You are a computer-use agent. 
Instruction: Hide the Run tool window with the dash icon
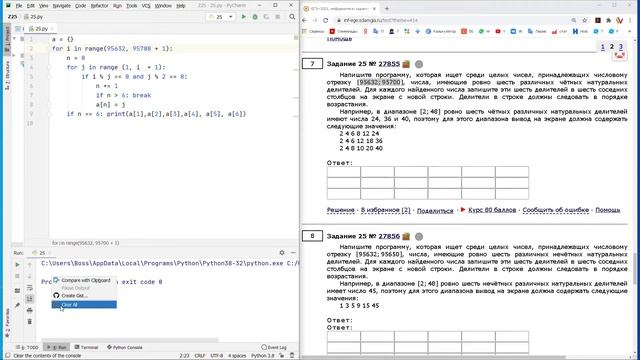pyautogui.click(x=293, y=253)
